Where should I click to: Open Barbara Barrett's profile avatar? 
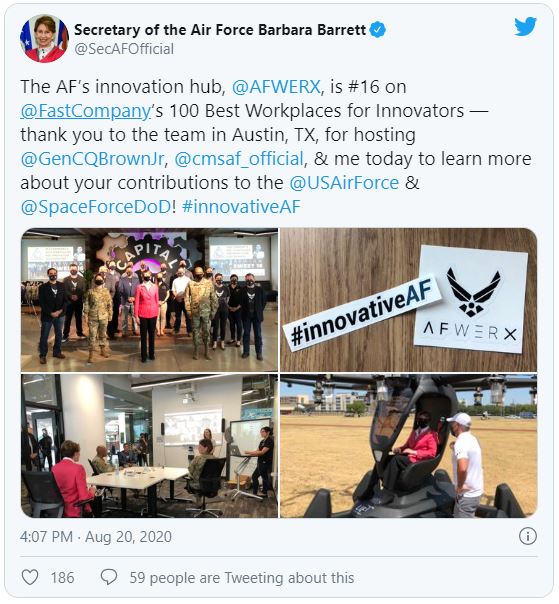point(44,39)
